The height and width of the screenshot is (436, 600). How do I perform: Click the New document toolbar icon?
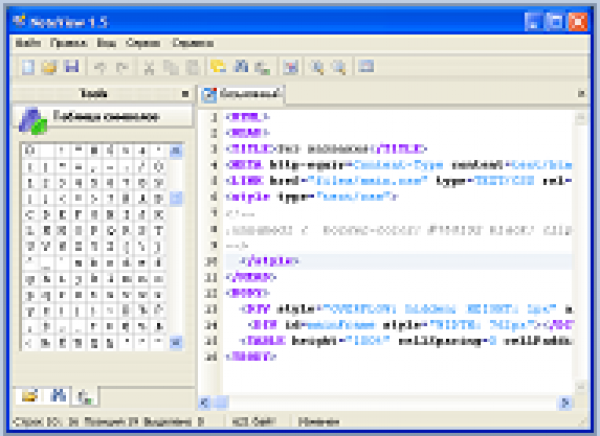pos(29,67)
